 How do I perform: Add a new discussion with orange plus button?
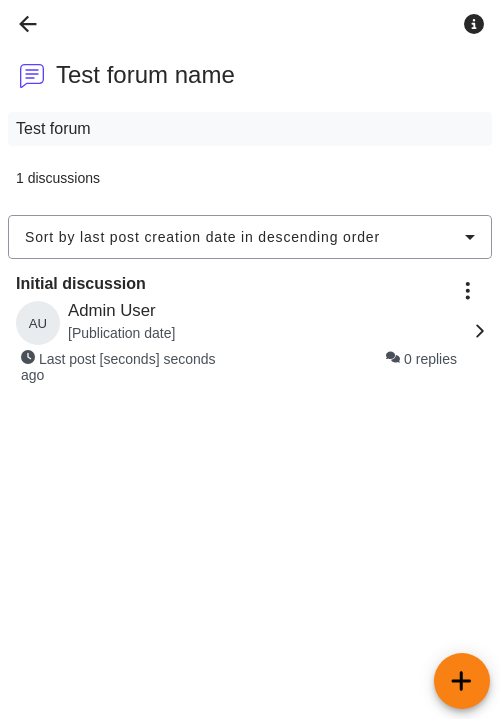[461, 681]
